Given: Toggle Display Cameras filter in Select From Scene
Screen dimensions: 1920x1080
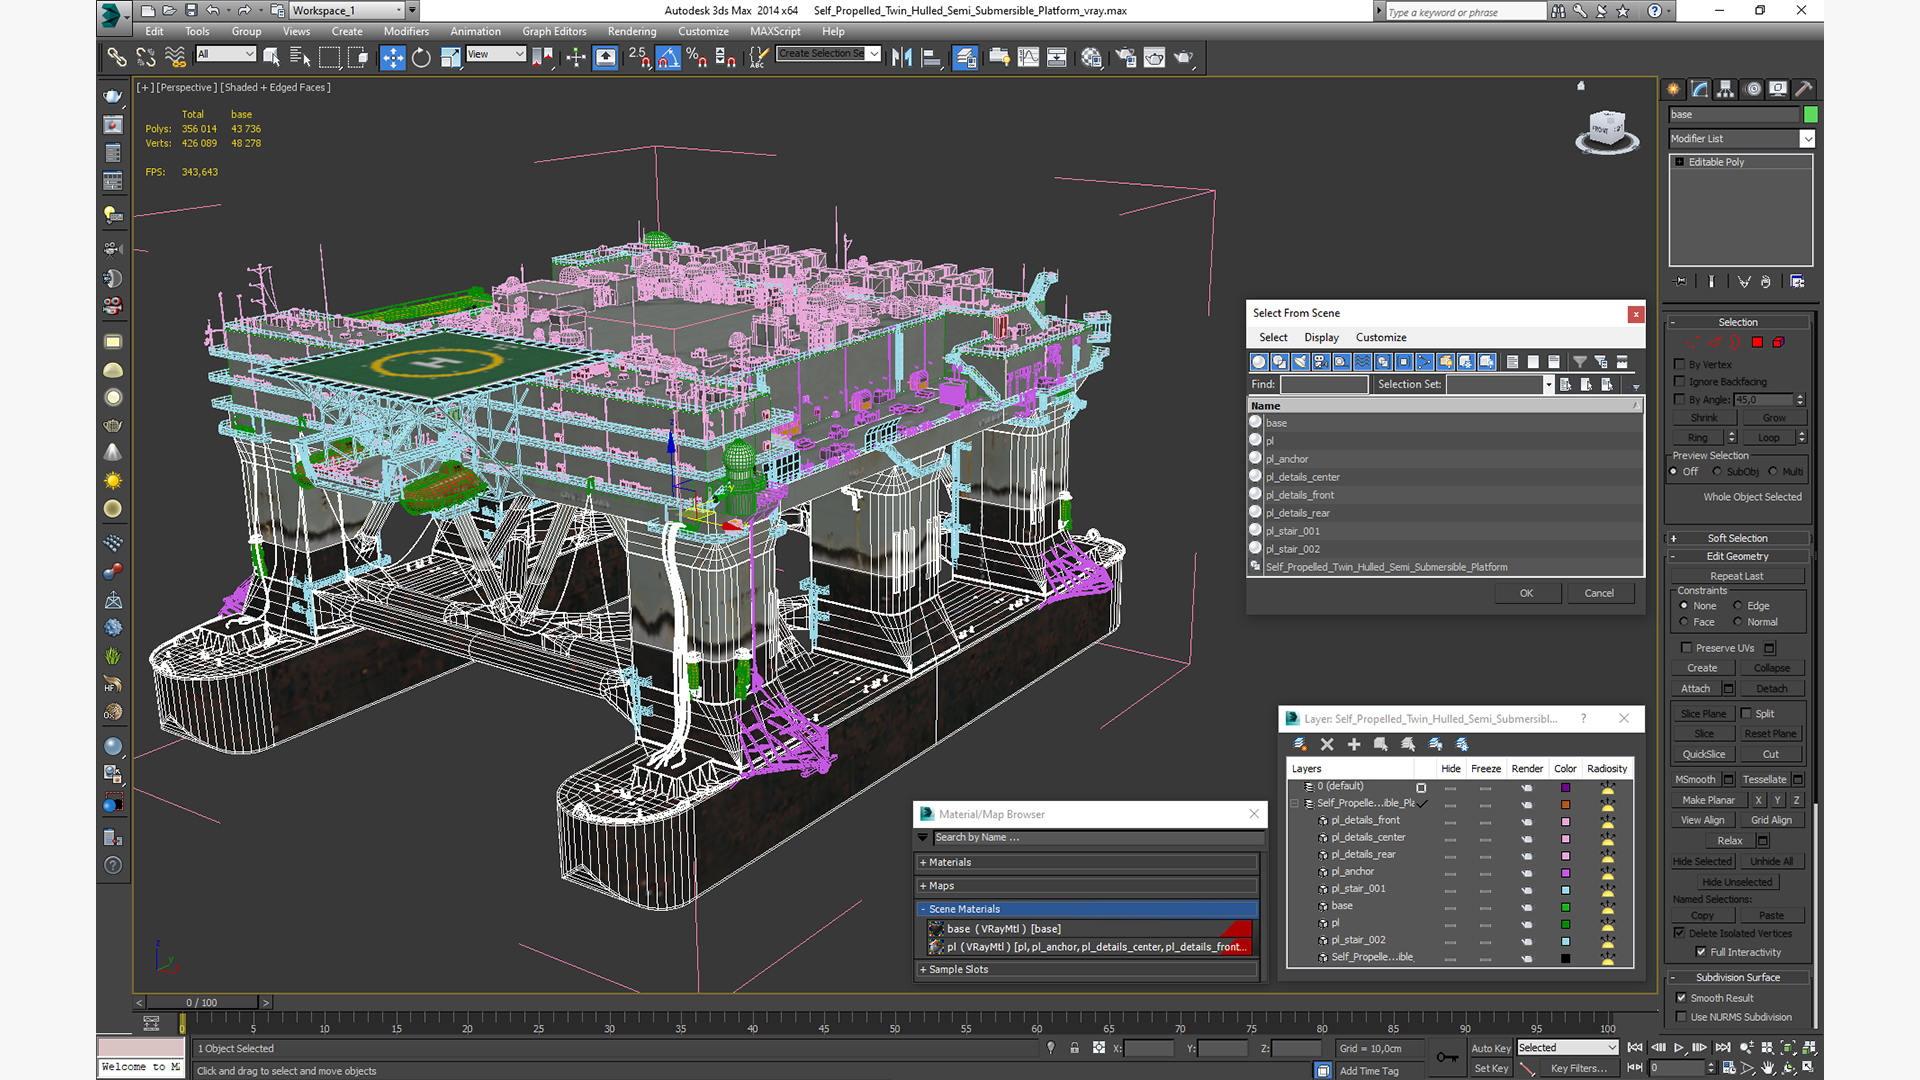Looking at the screenshot, I should coord(1320,362).
